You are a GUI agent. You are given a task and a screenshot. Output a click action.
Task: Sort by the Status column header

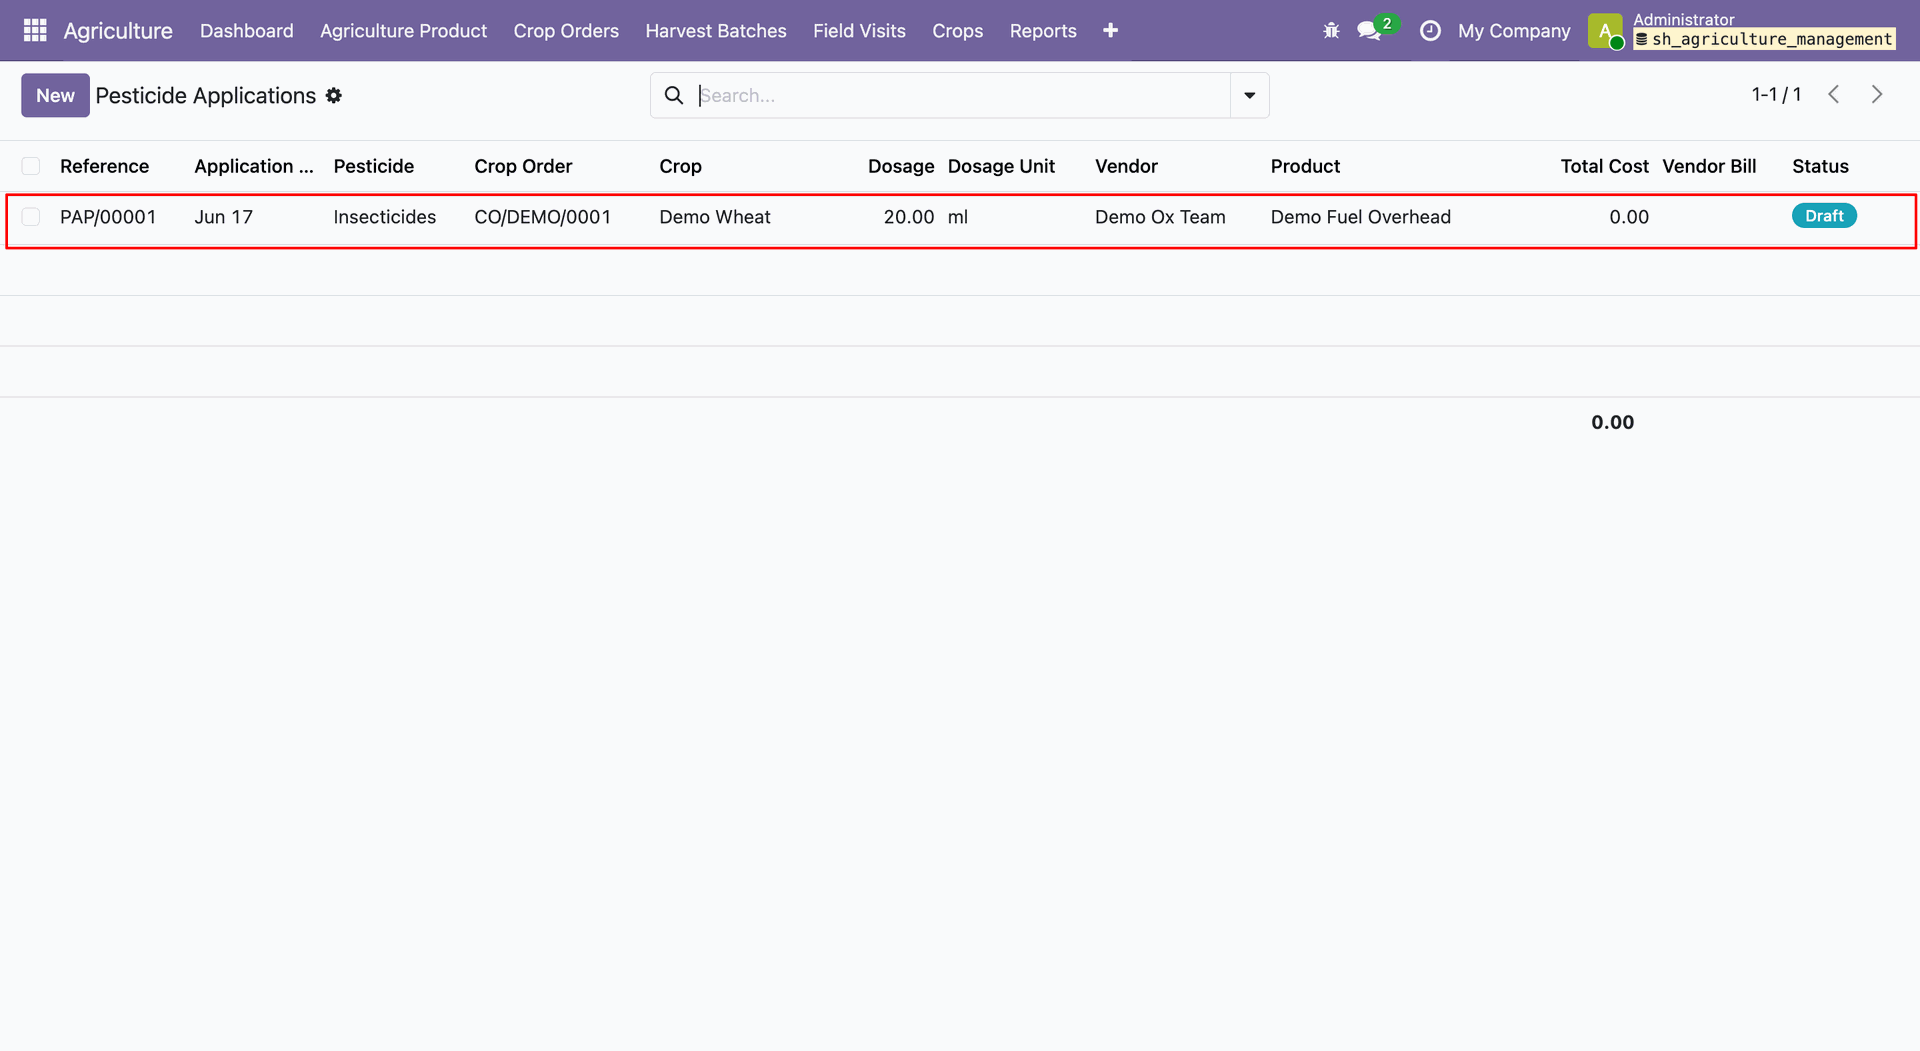(1820, 166)
